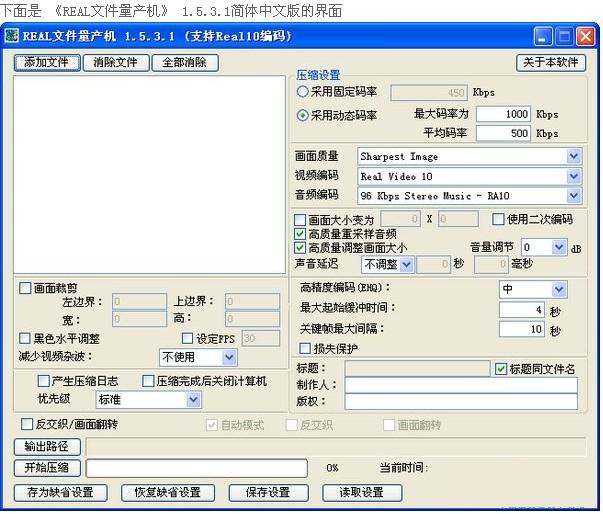Viewport: 603px width, 514px height.
Task: Click the 最大起始缓冲时间 field
Action: (x=521, y=309)
